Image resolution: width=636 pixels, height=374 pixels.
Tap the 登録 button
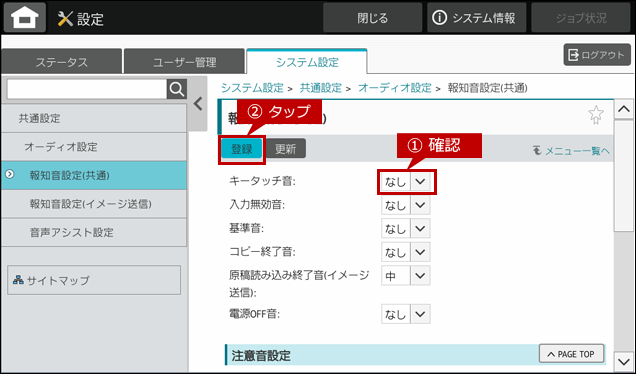pos(242,149)
